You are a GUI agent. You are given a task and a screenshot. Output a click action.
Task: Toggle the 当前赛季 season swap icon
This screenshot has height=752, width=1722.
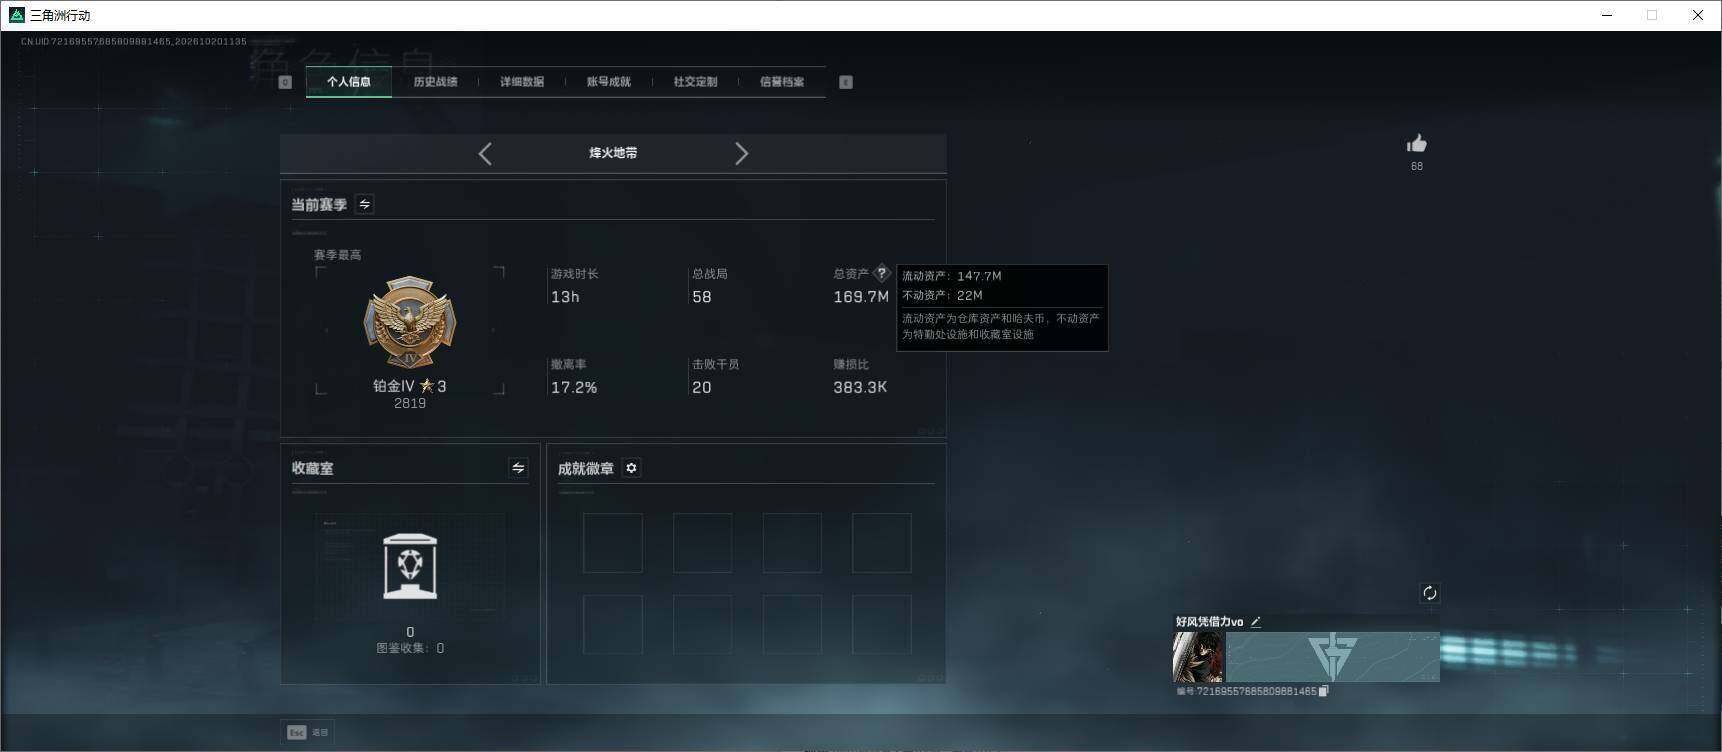click(x=365, y=204)
